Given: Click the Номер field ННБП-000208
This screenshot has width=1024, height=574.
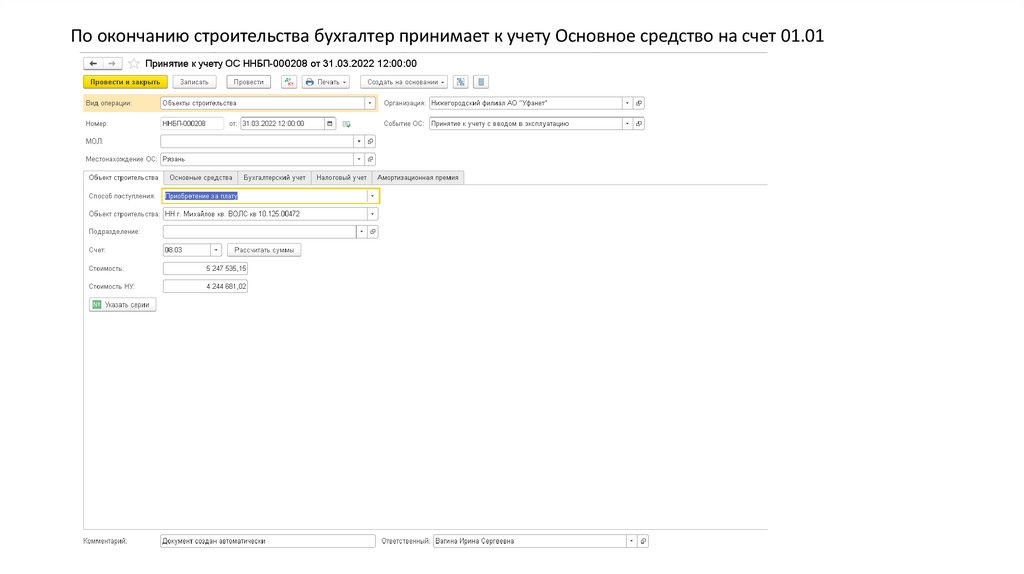Looking at the screenshot, I should 192,123.
